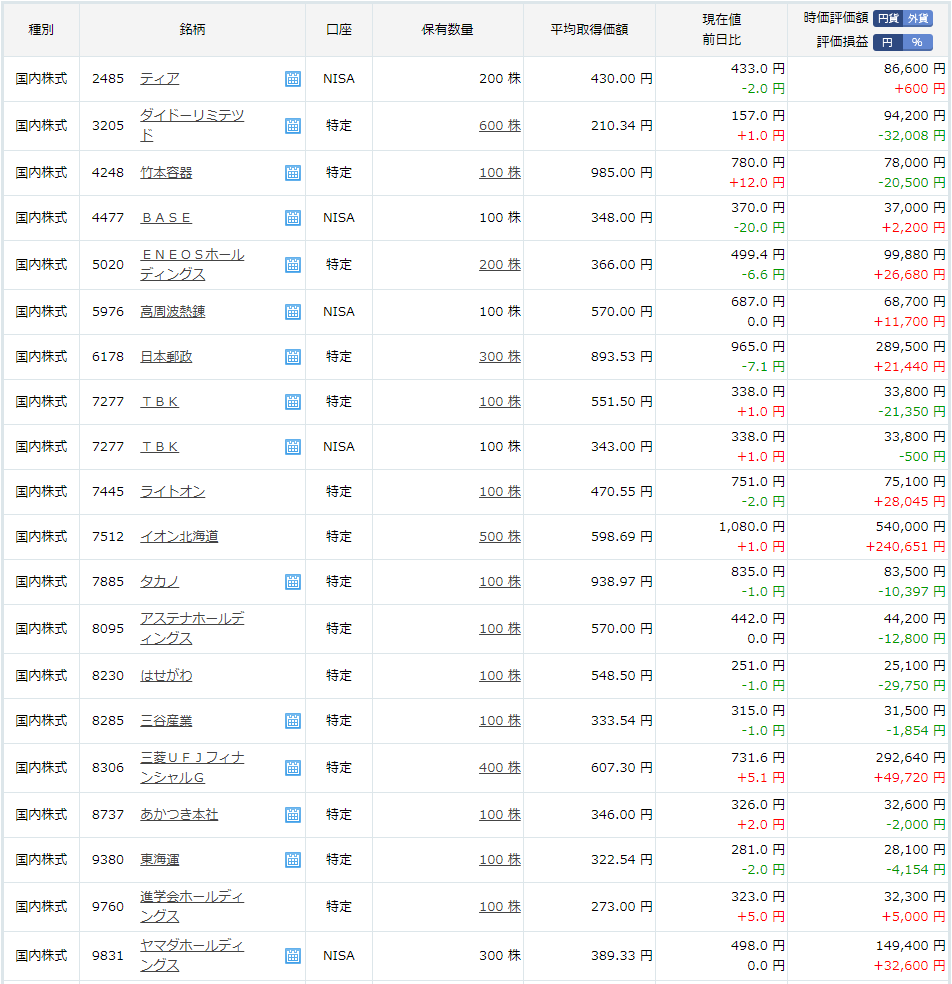952x984 pixels.
Task: Open the イオン北海道 stock link
Action: tap(179, 537)
